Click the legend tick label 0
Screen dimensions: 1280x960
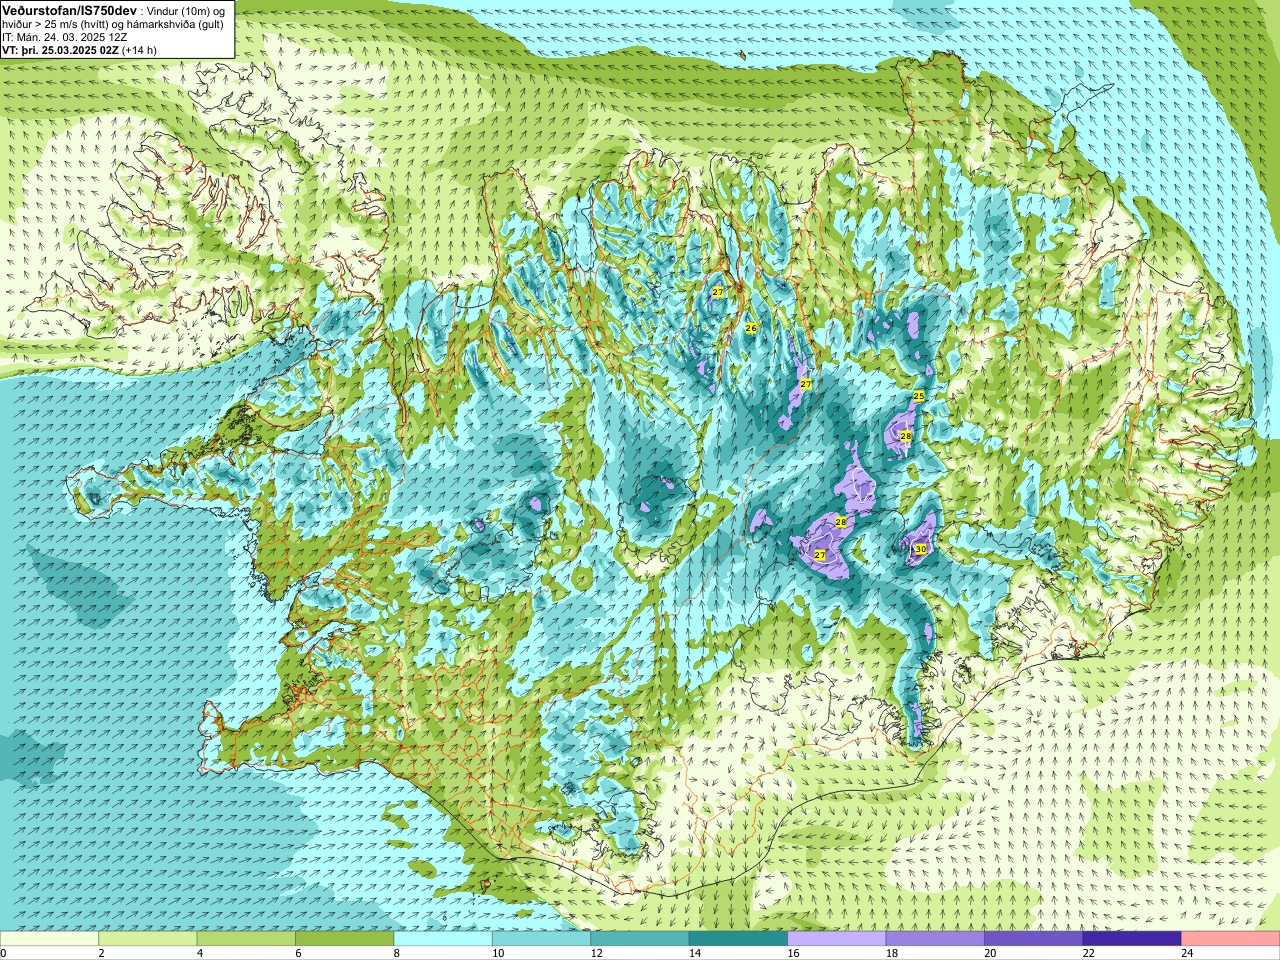pos(3,953)
